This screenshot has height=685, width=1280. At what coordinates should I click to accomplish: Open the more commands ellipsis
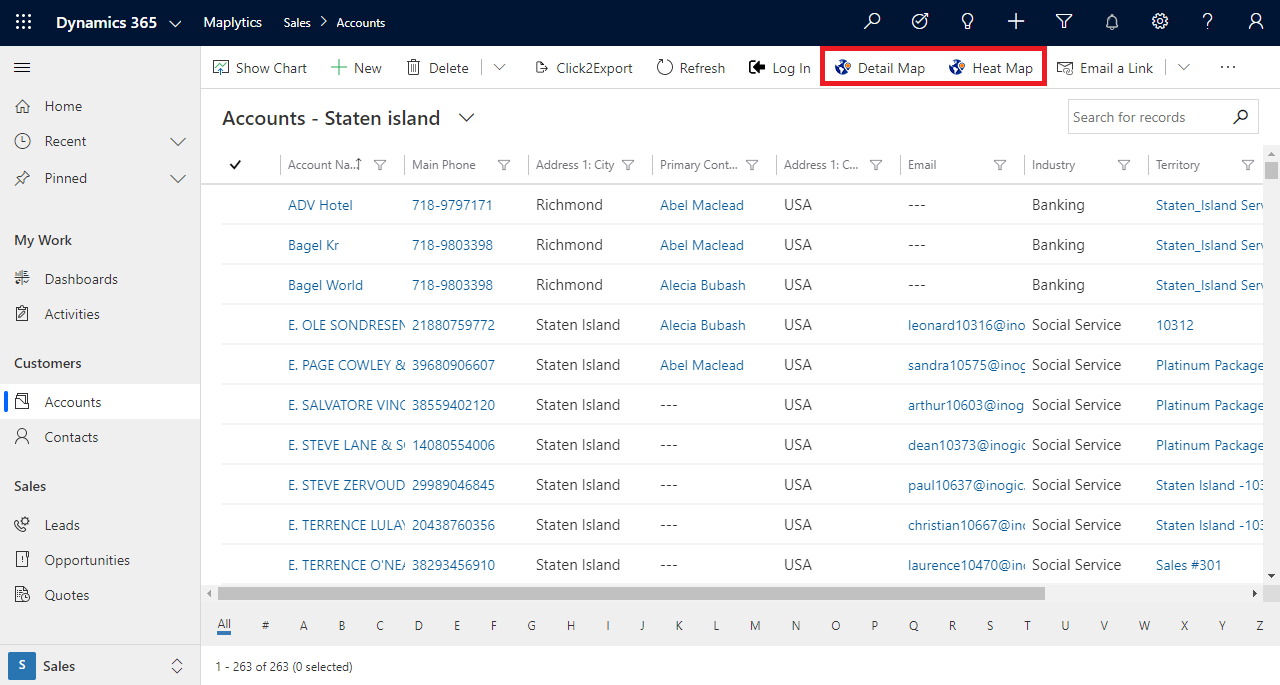pos(1228,68)
